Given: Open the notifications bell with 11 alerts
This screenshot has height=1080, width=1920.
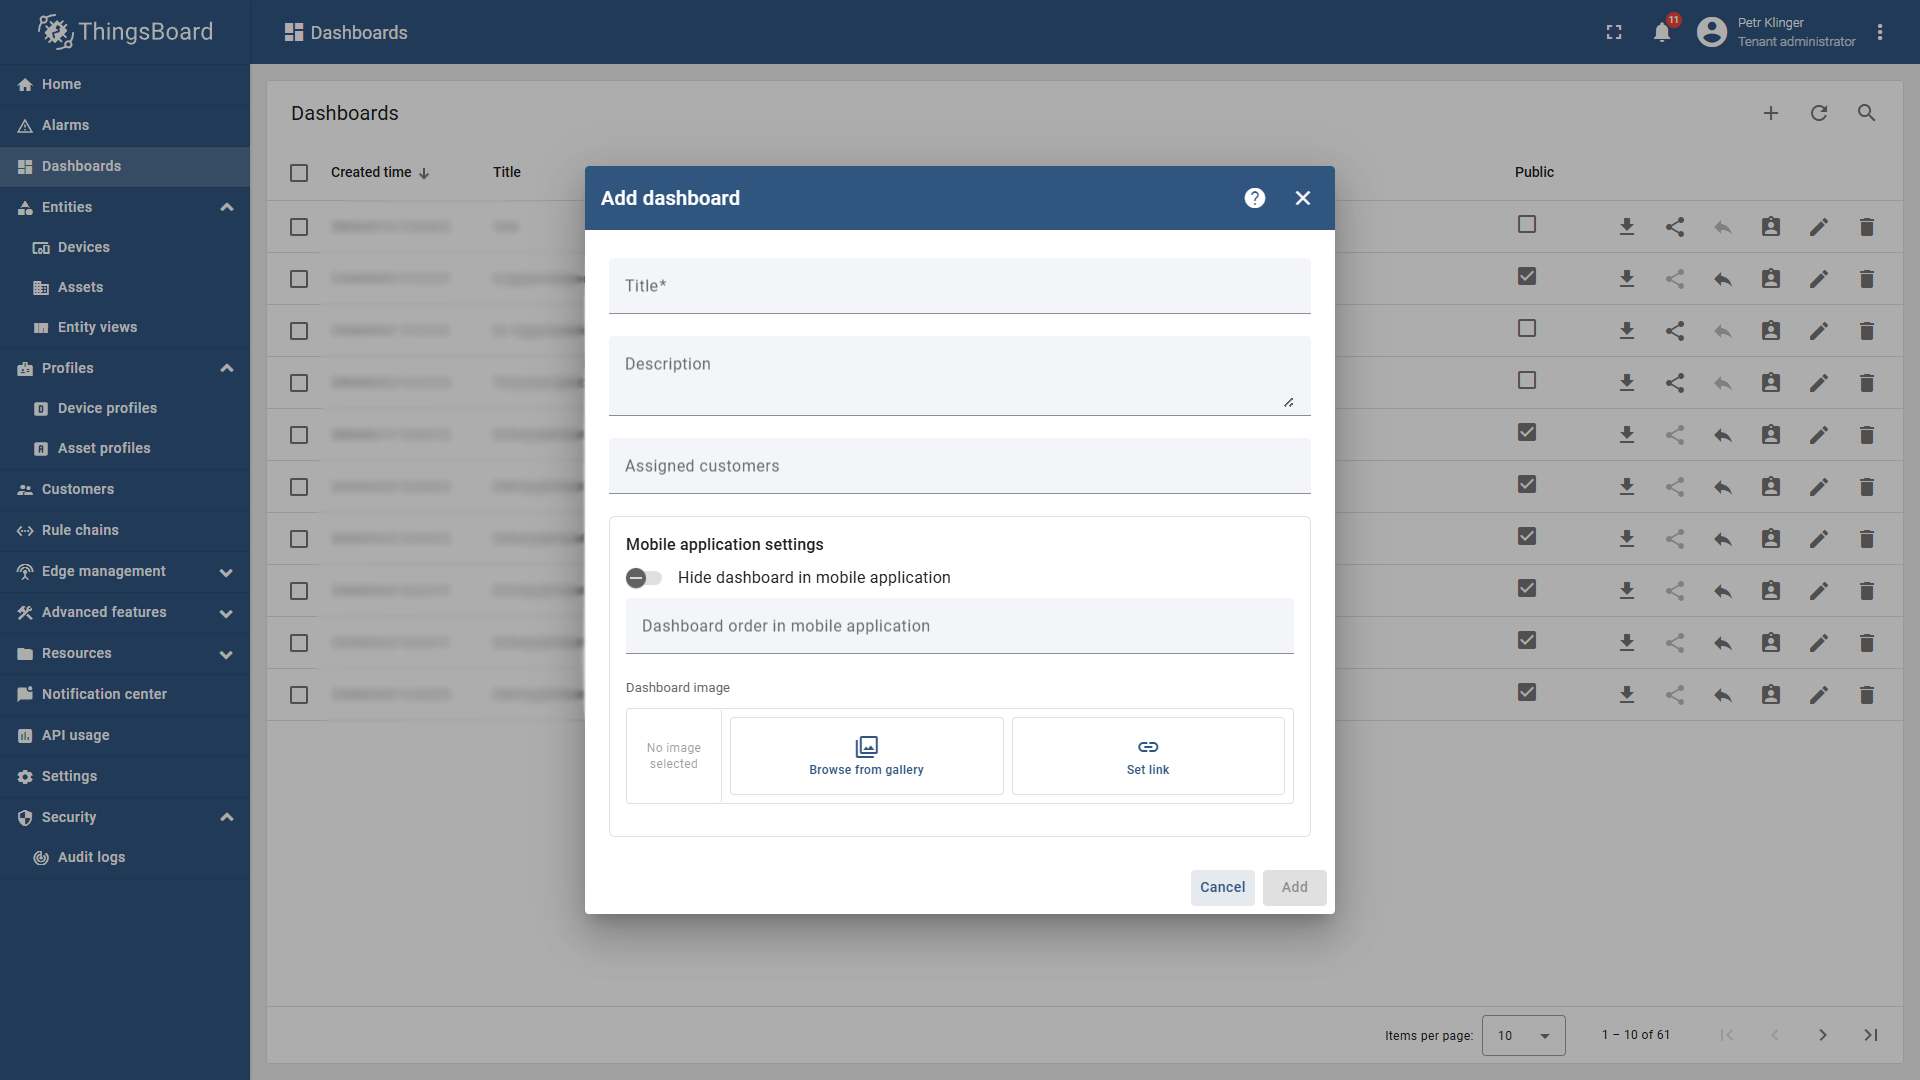Looking at the screenshot, I should click(x=1661, y=31).
